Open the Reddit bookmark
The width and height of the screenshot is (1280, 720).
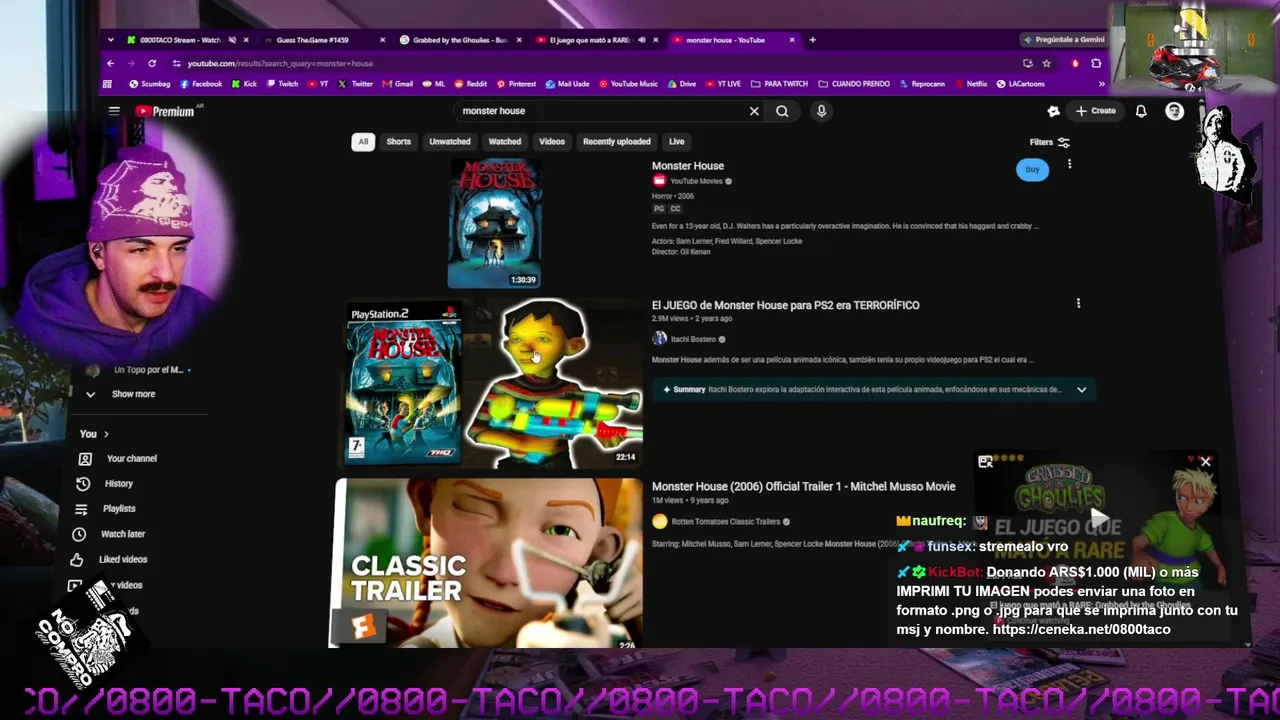(x=470, y=84)
